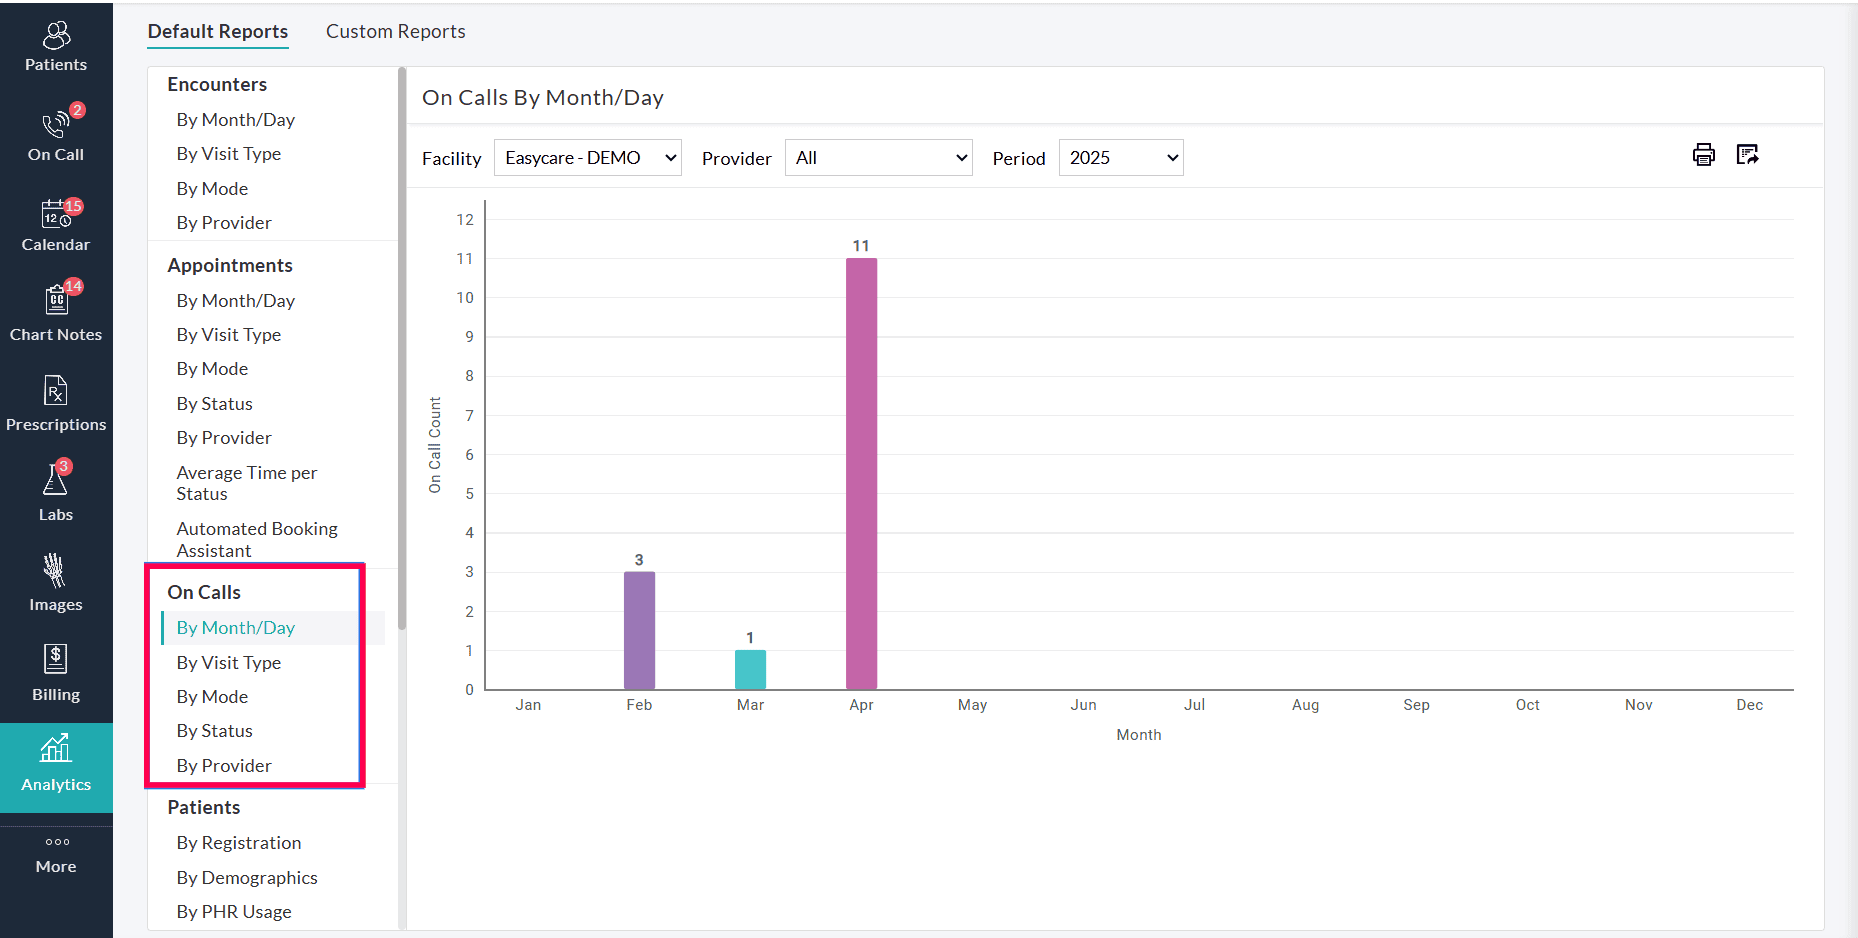Select On Calls By Visit Type report

229,662
